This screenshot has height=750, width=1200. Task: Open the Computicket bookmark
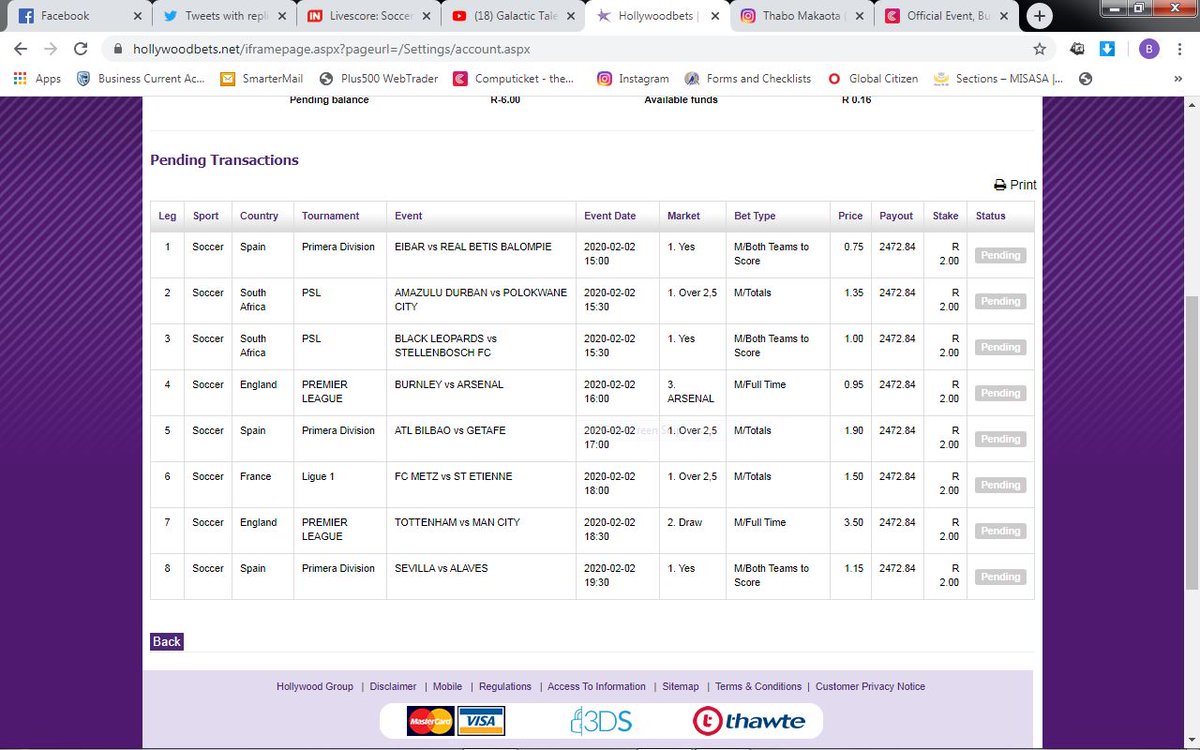click(513, 78)
